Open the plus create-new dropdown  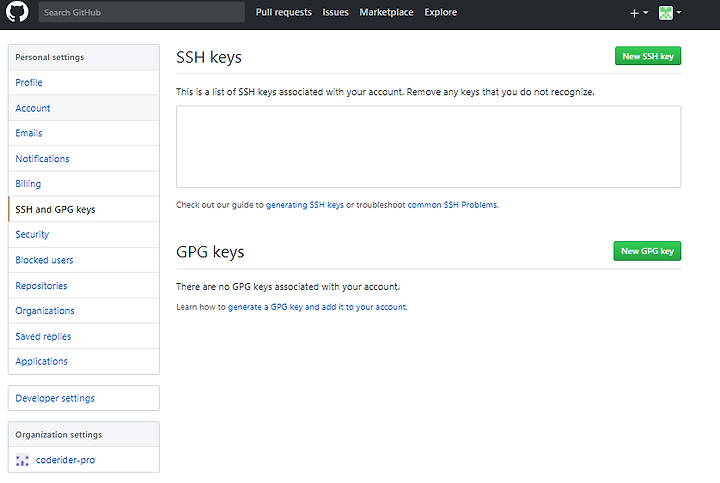[x=639, y=13]
